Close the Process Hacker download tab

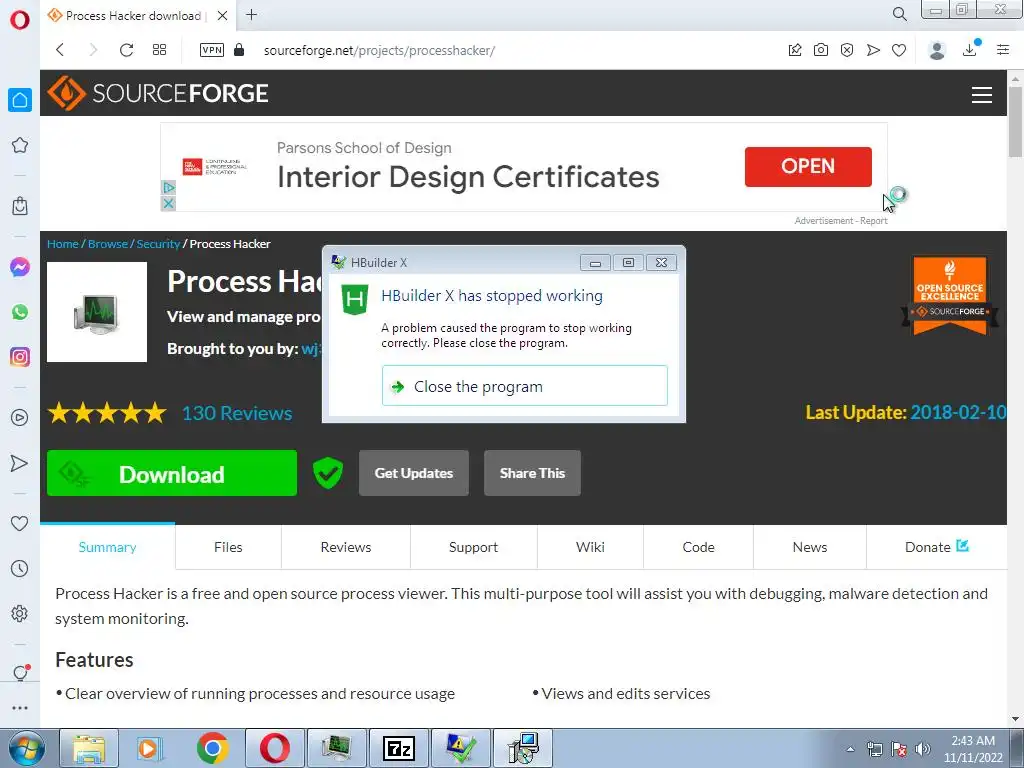[223, 15]
